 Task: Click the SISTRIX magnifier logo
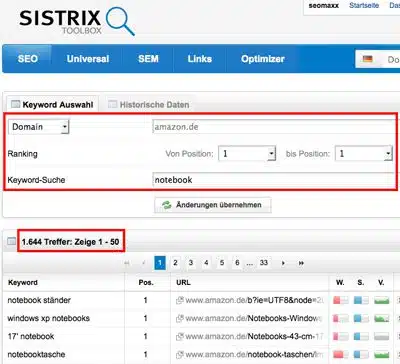pos(120,21)
